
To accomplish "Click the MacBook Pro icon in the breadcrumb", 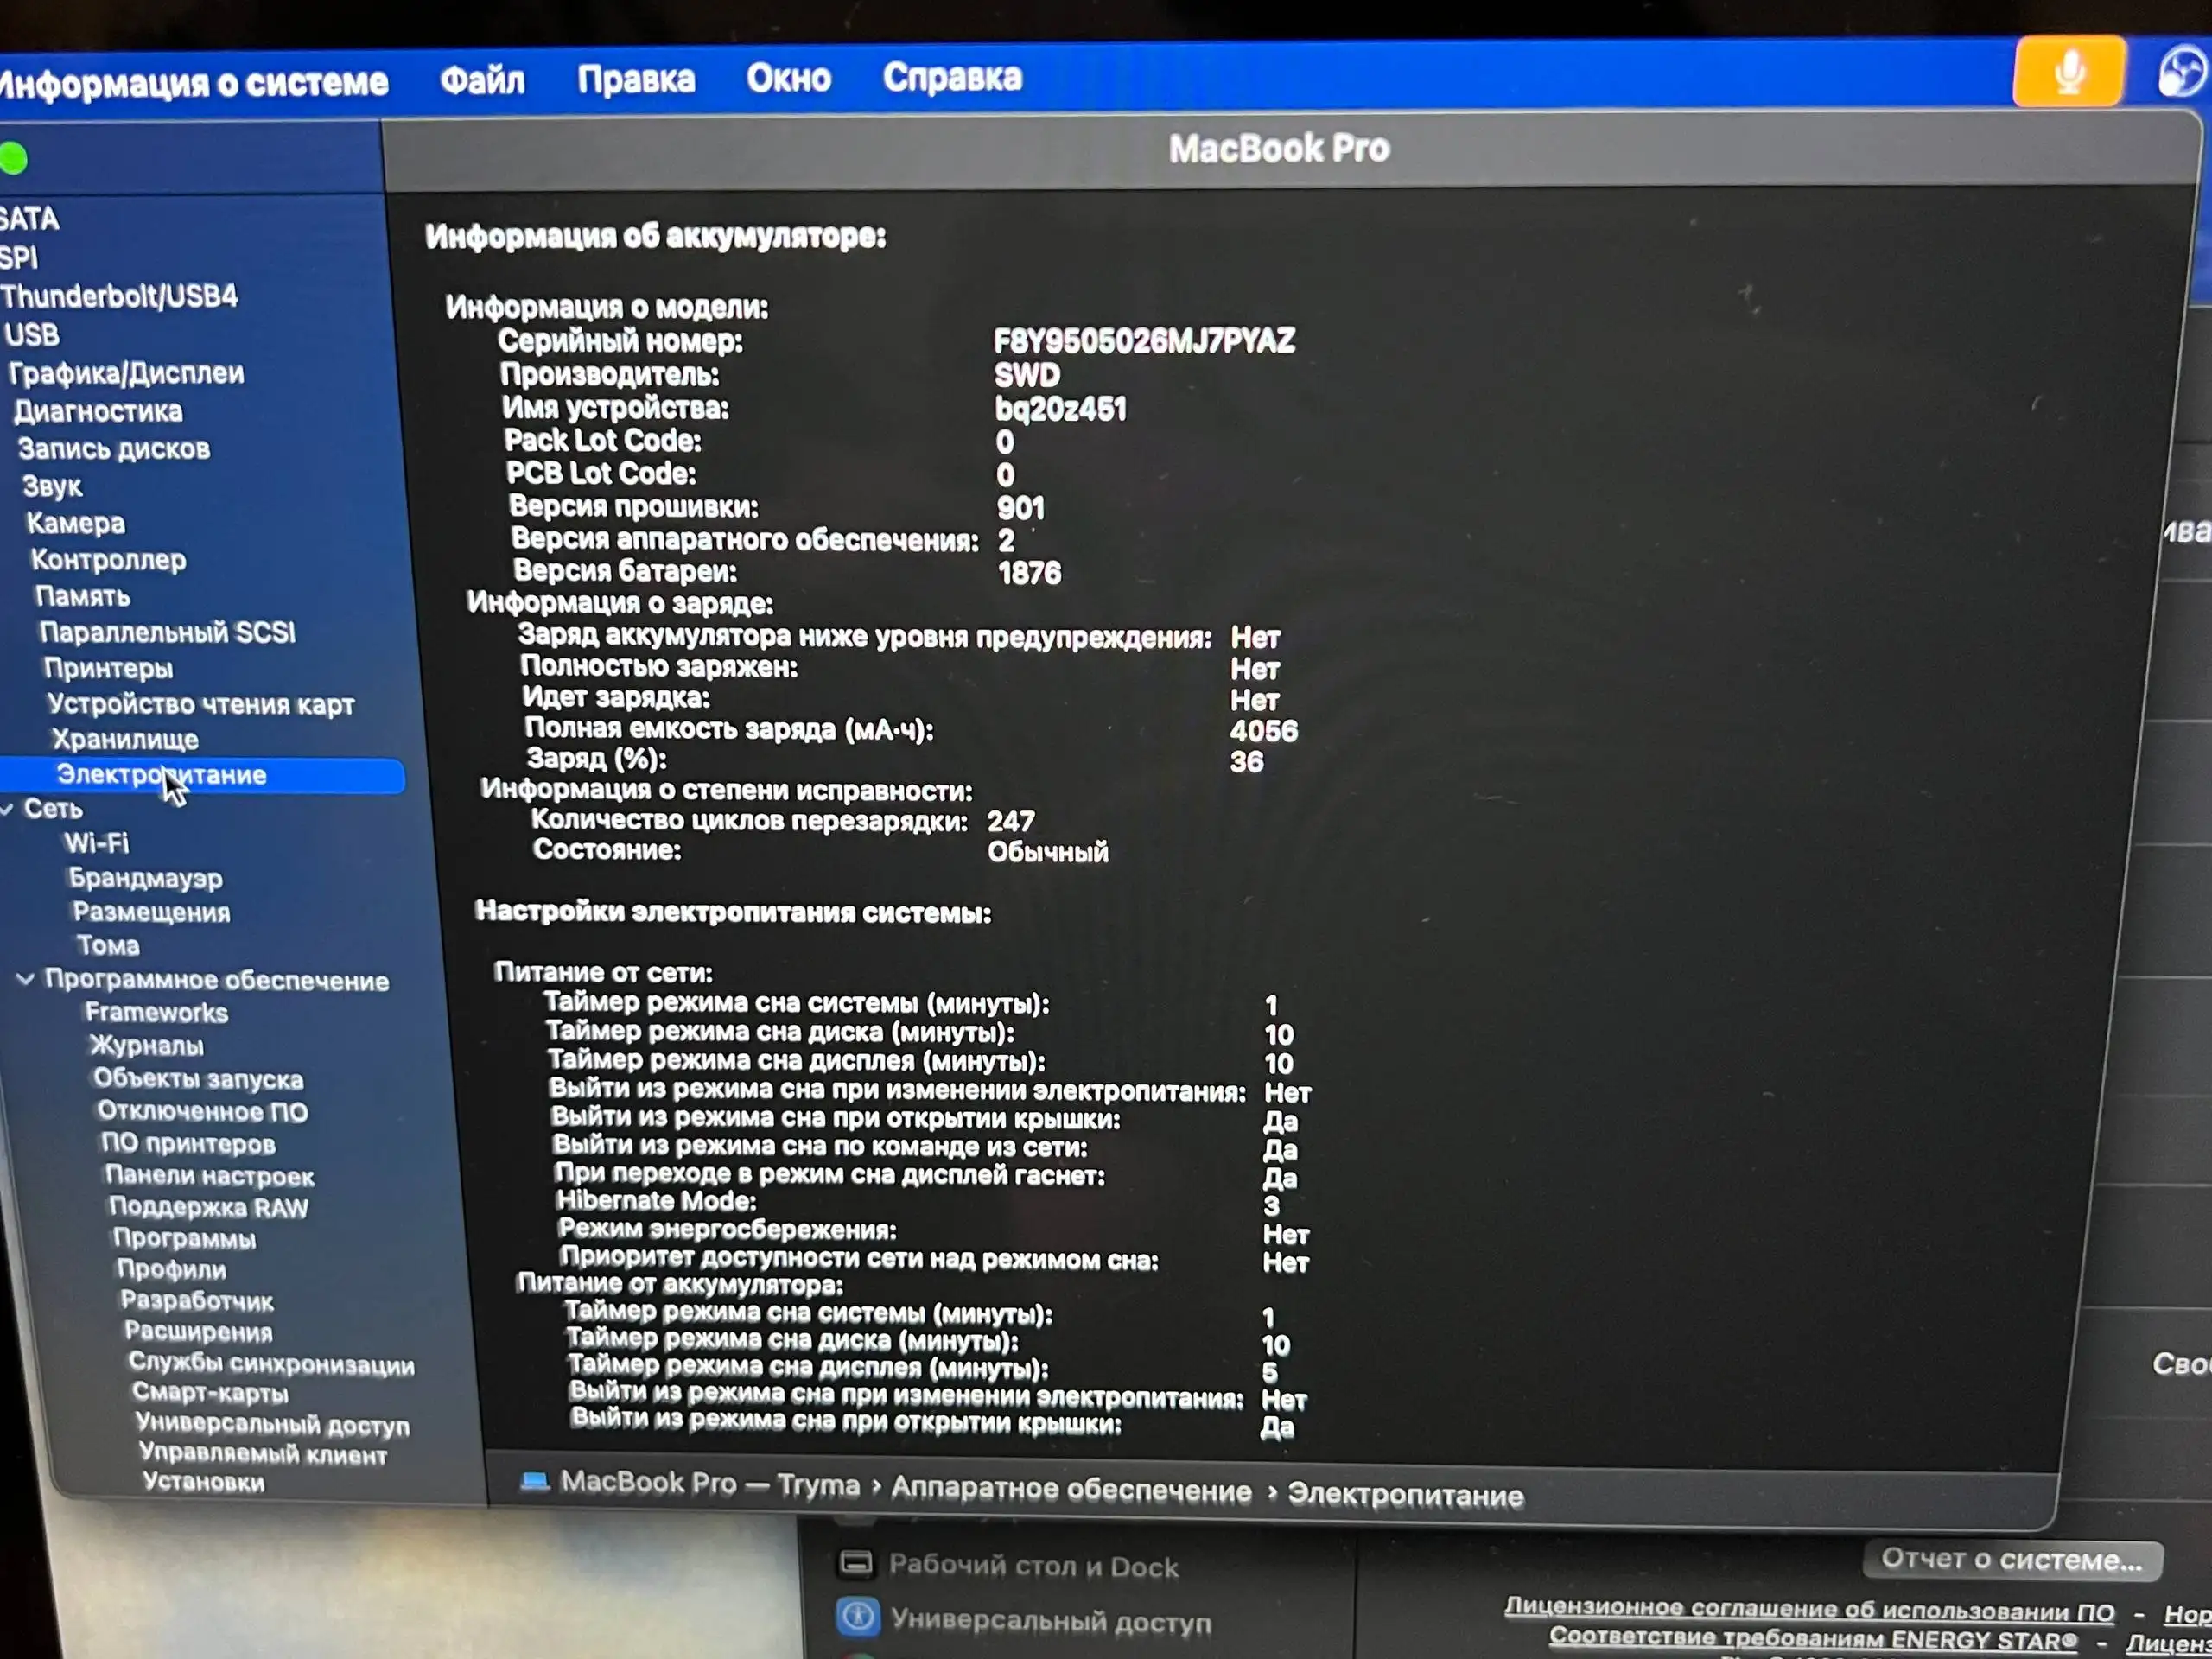I will pyautogui.click(x=534, y=1483).
